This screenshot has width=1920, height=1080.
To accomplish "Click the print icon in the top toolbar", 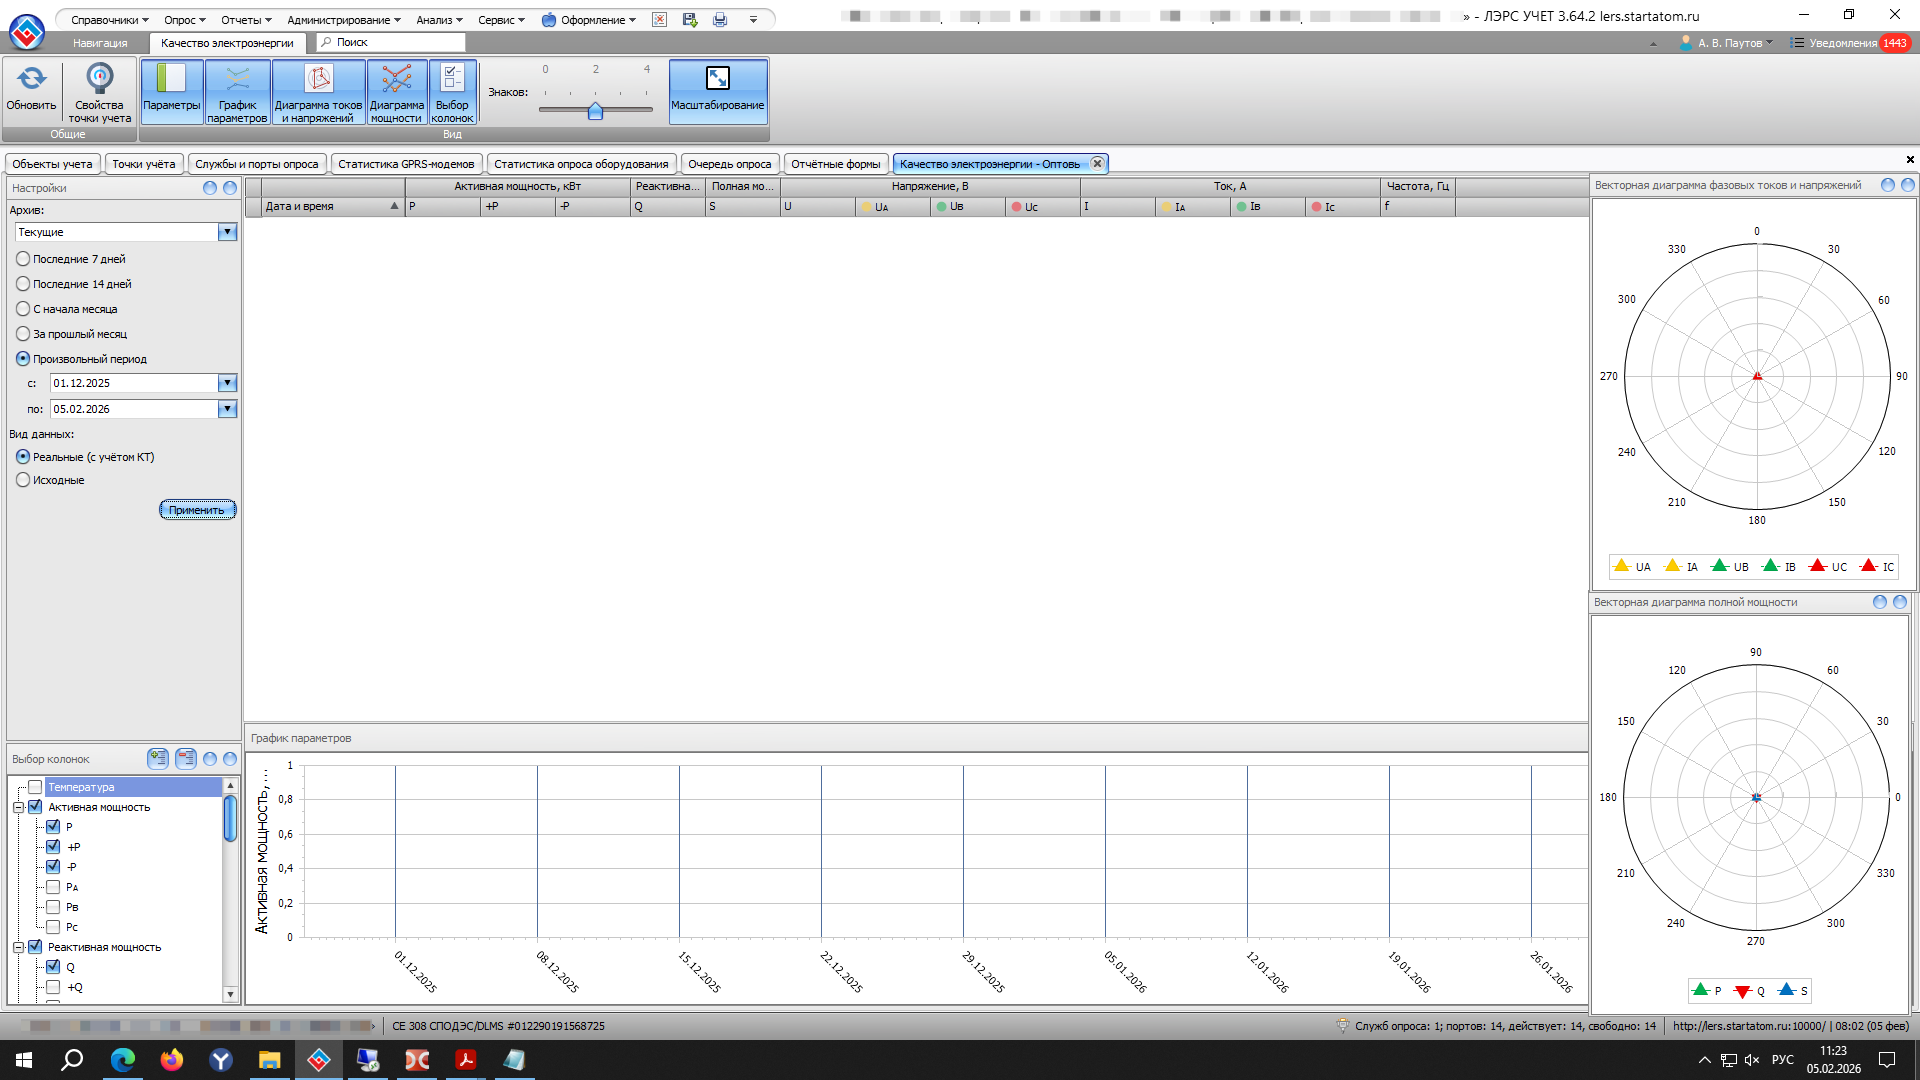I will pos(720,19).
